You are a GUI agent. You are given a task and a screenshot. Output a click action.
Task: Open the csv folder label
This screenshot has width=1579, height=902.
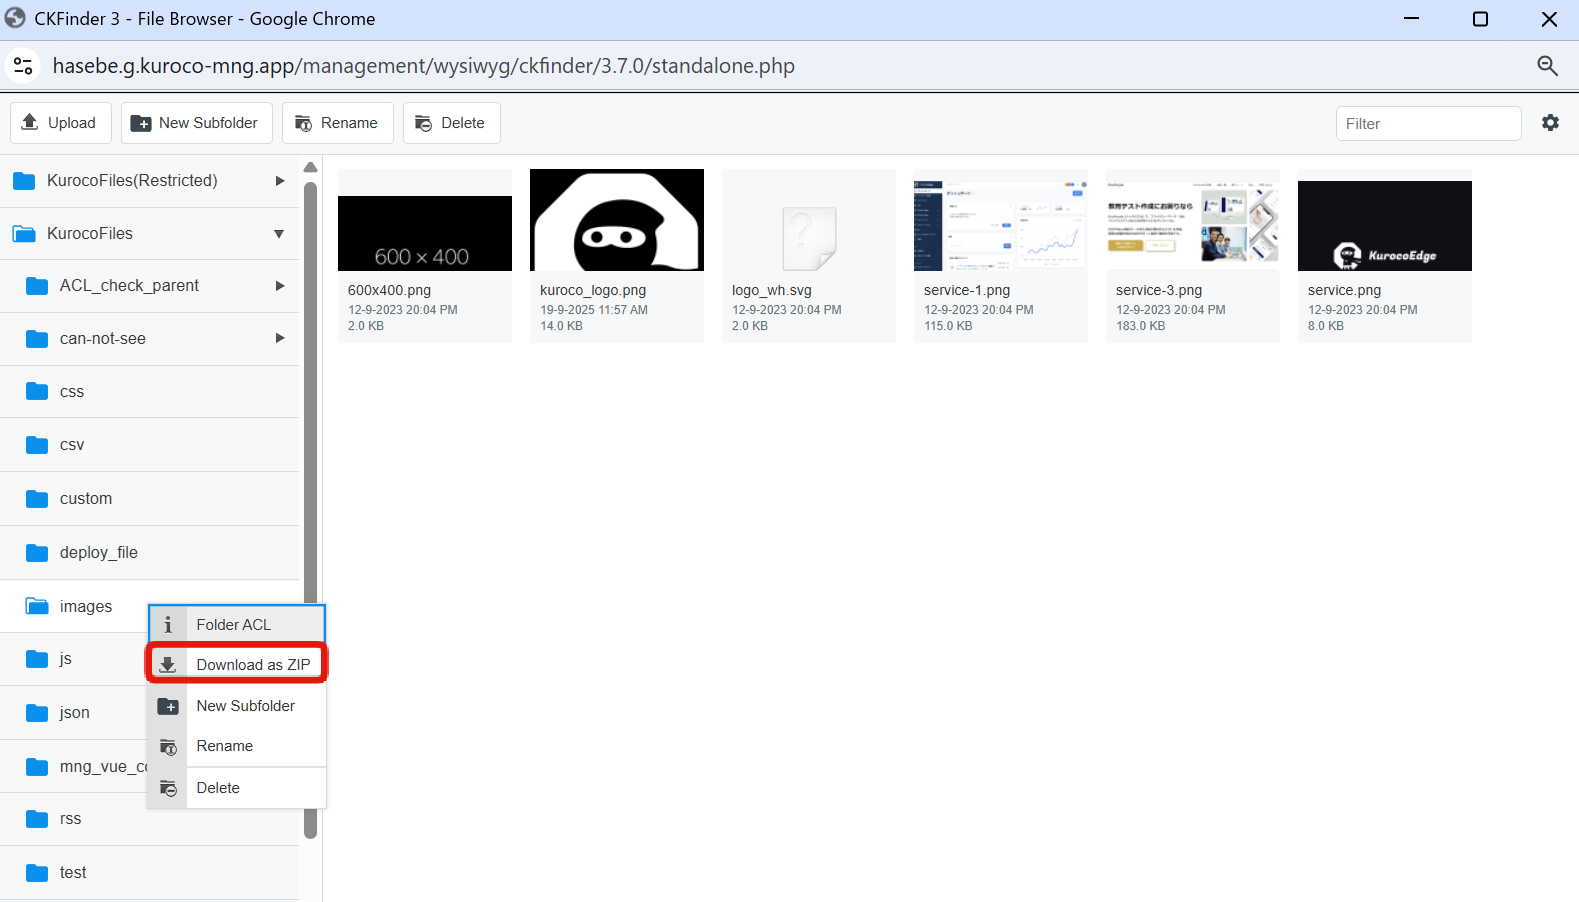point(72,445)
